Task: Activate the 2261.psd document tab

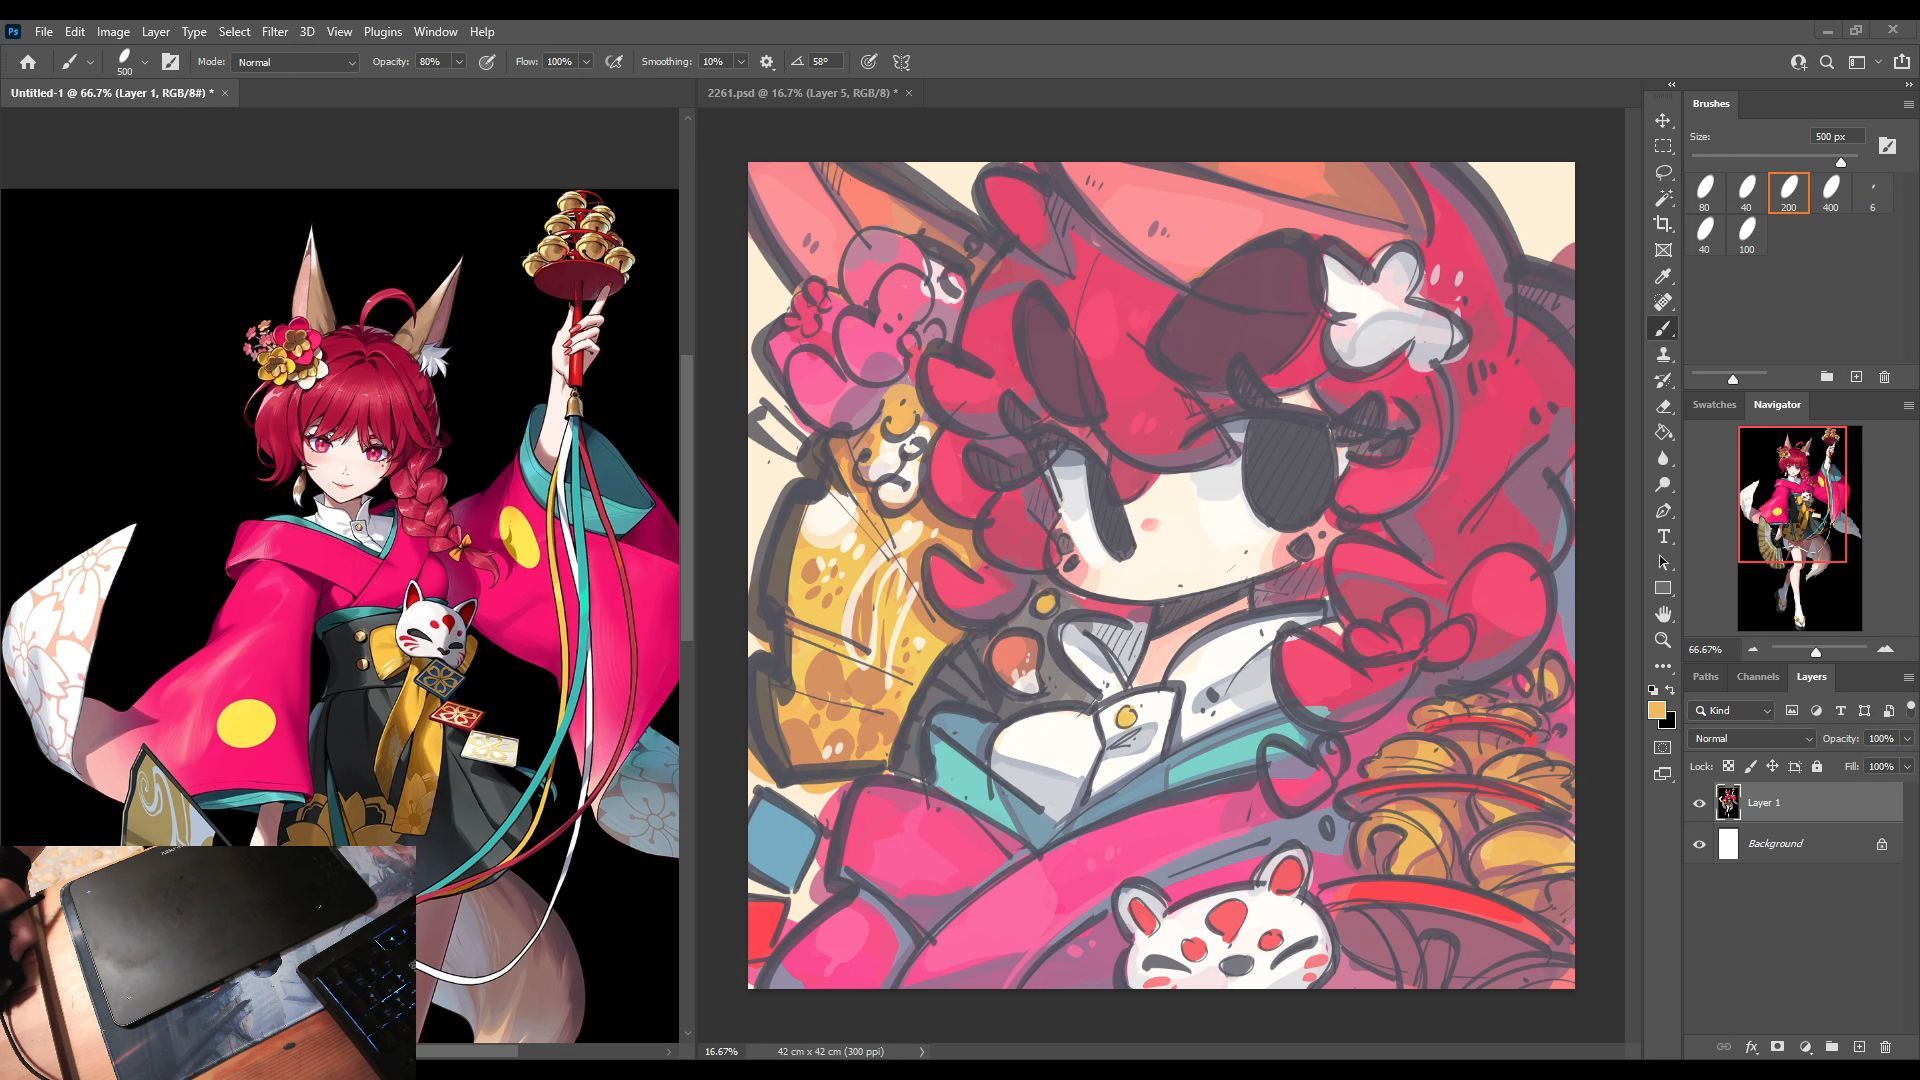Action: pyautogui.click(x=802, y=93)
